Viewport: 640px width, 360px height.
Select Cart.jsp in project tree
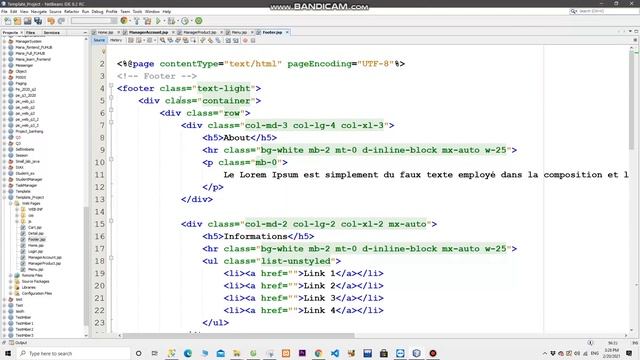point(35,227)
